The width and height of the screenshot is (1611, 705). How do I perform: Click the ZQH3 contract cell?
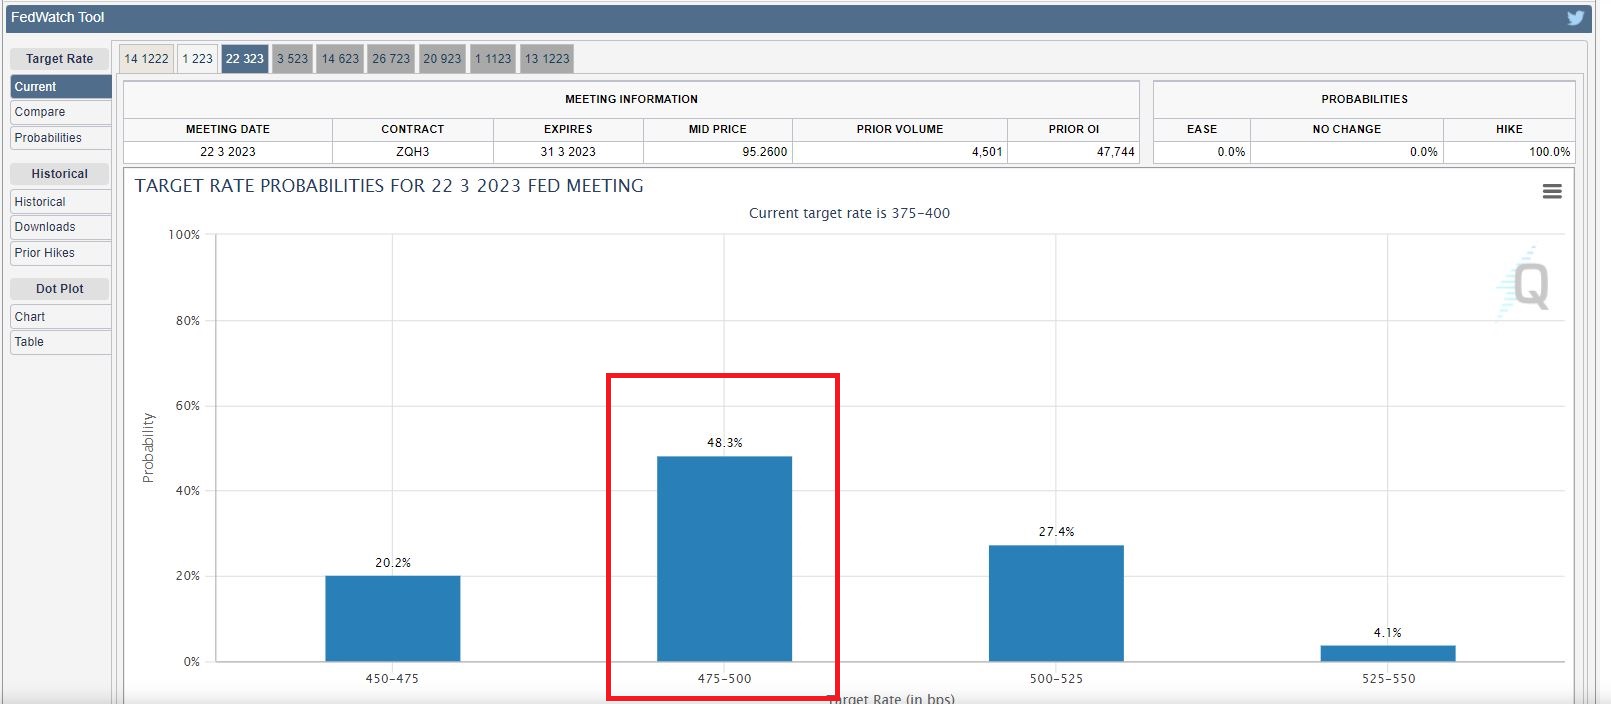tap(412, 152)
